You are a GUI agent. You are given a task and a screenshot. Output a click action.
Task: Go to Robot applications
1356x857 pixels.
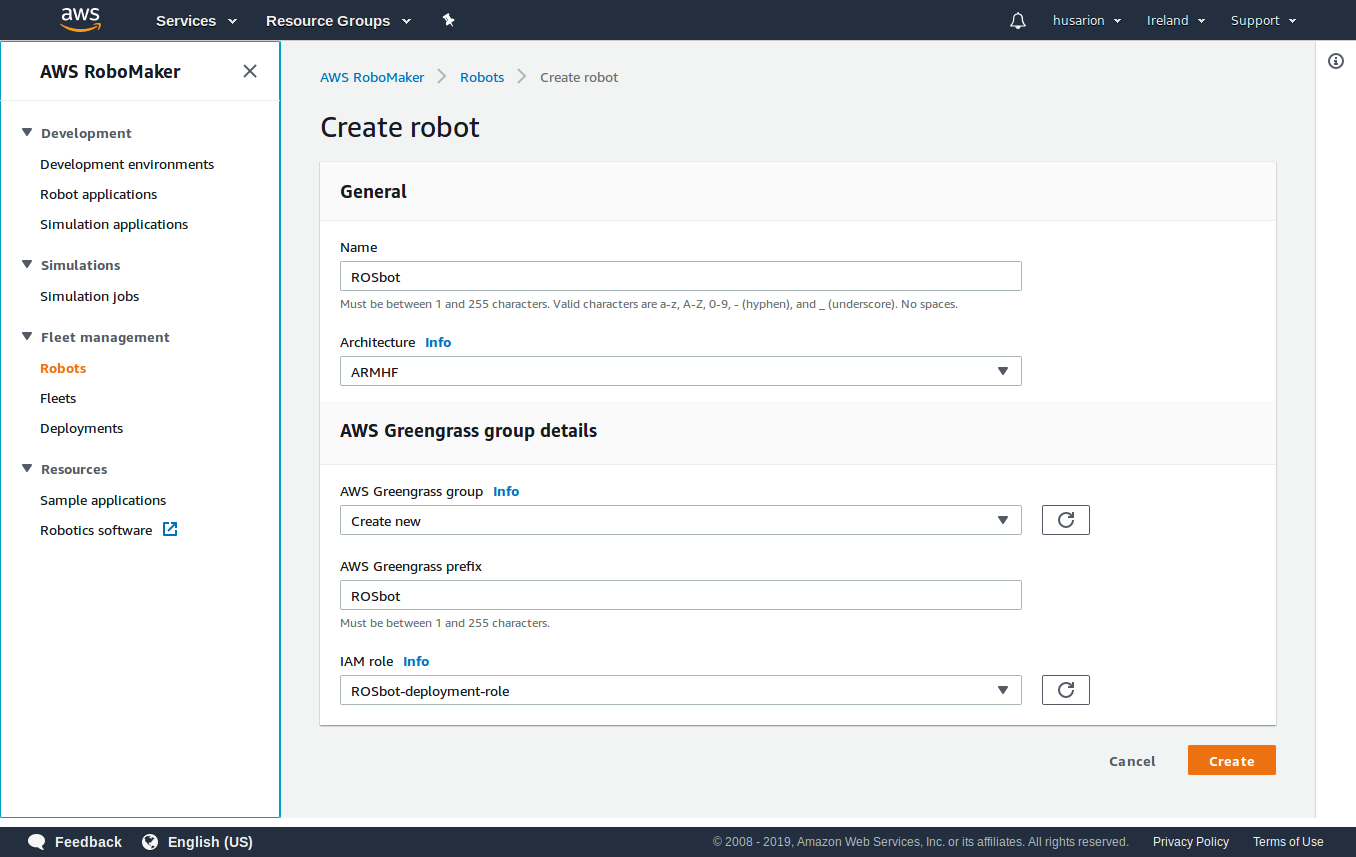coord(99,194)
